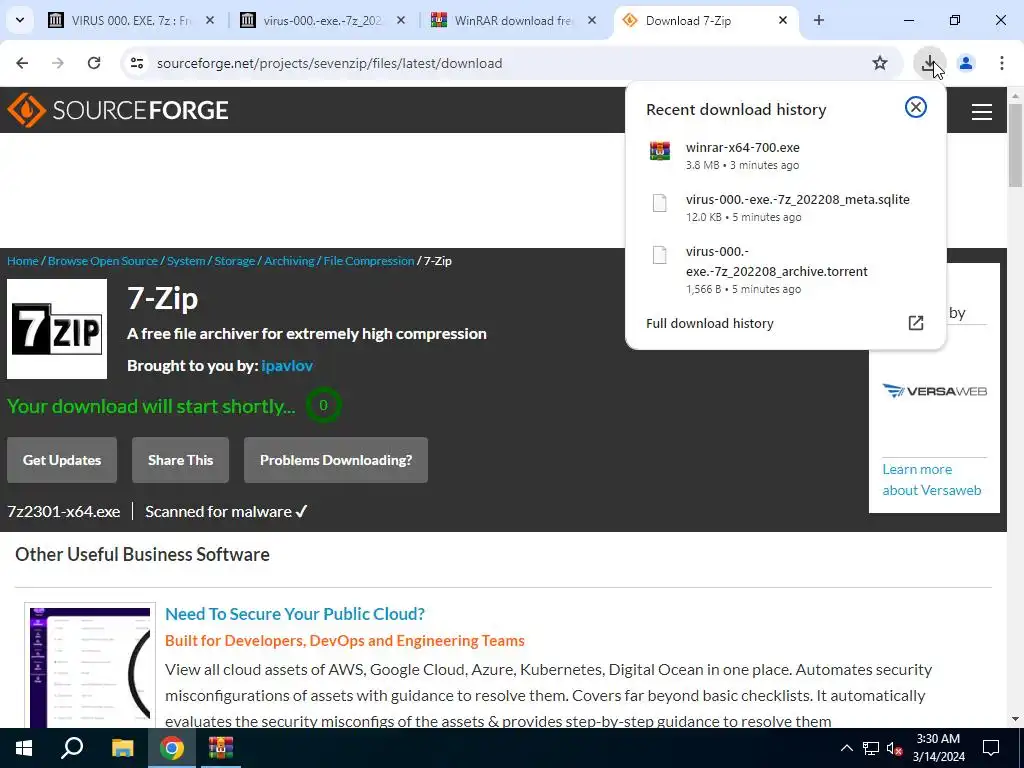This screenshot has width=1024, height=768.
Task: Bookmark this page with the star icon
Action: tap(880, 63)
